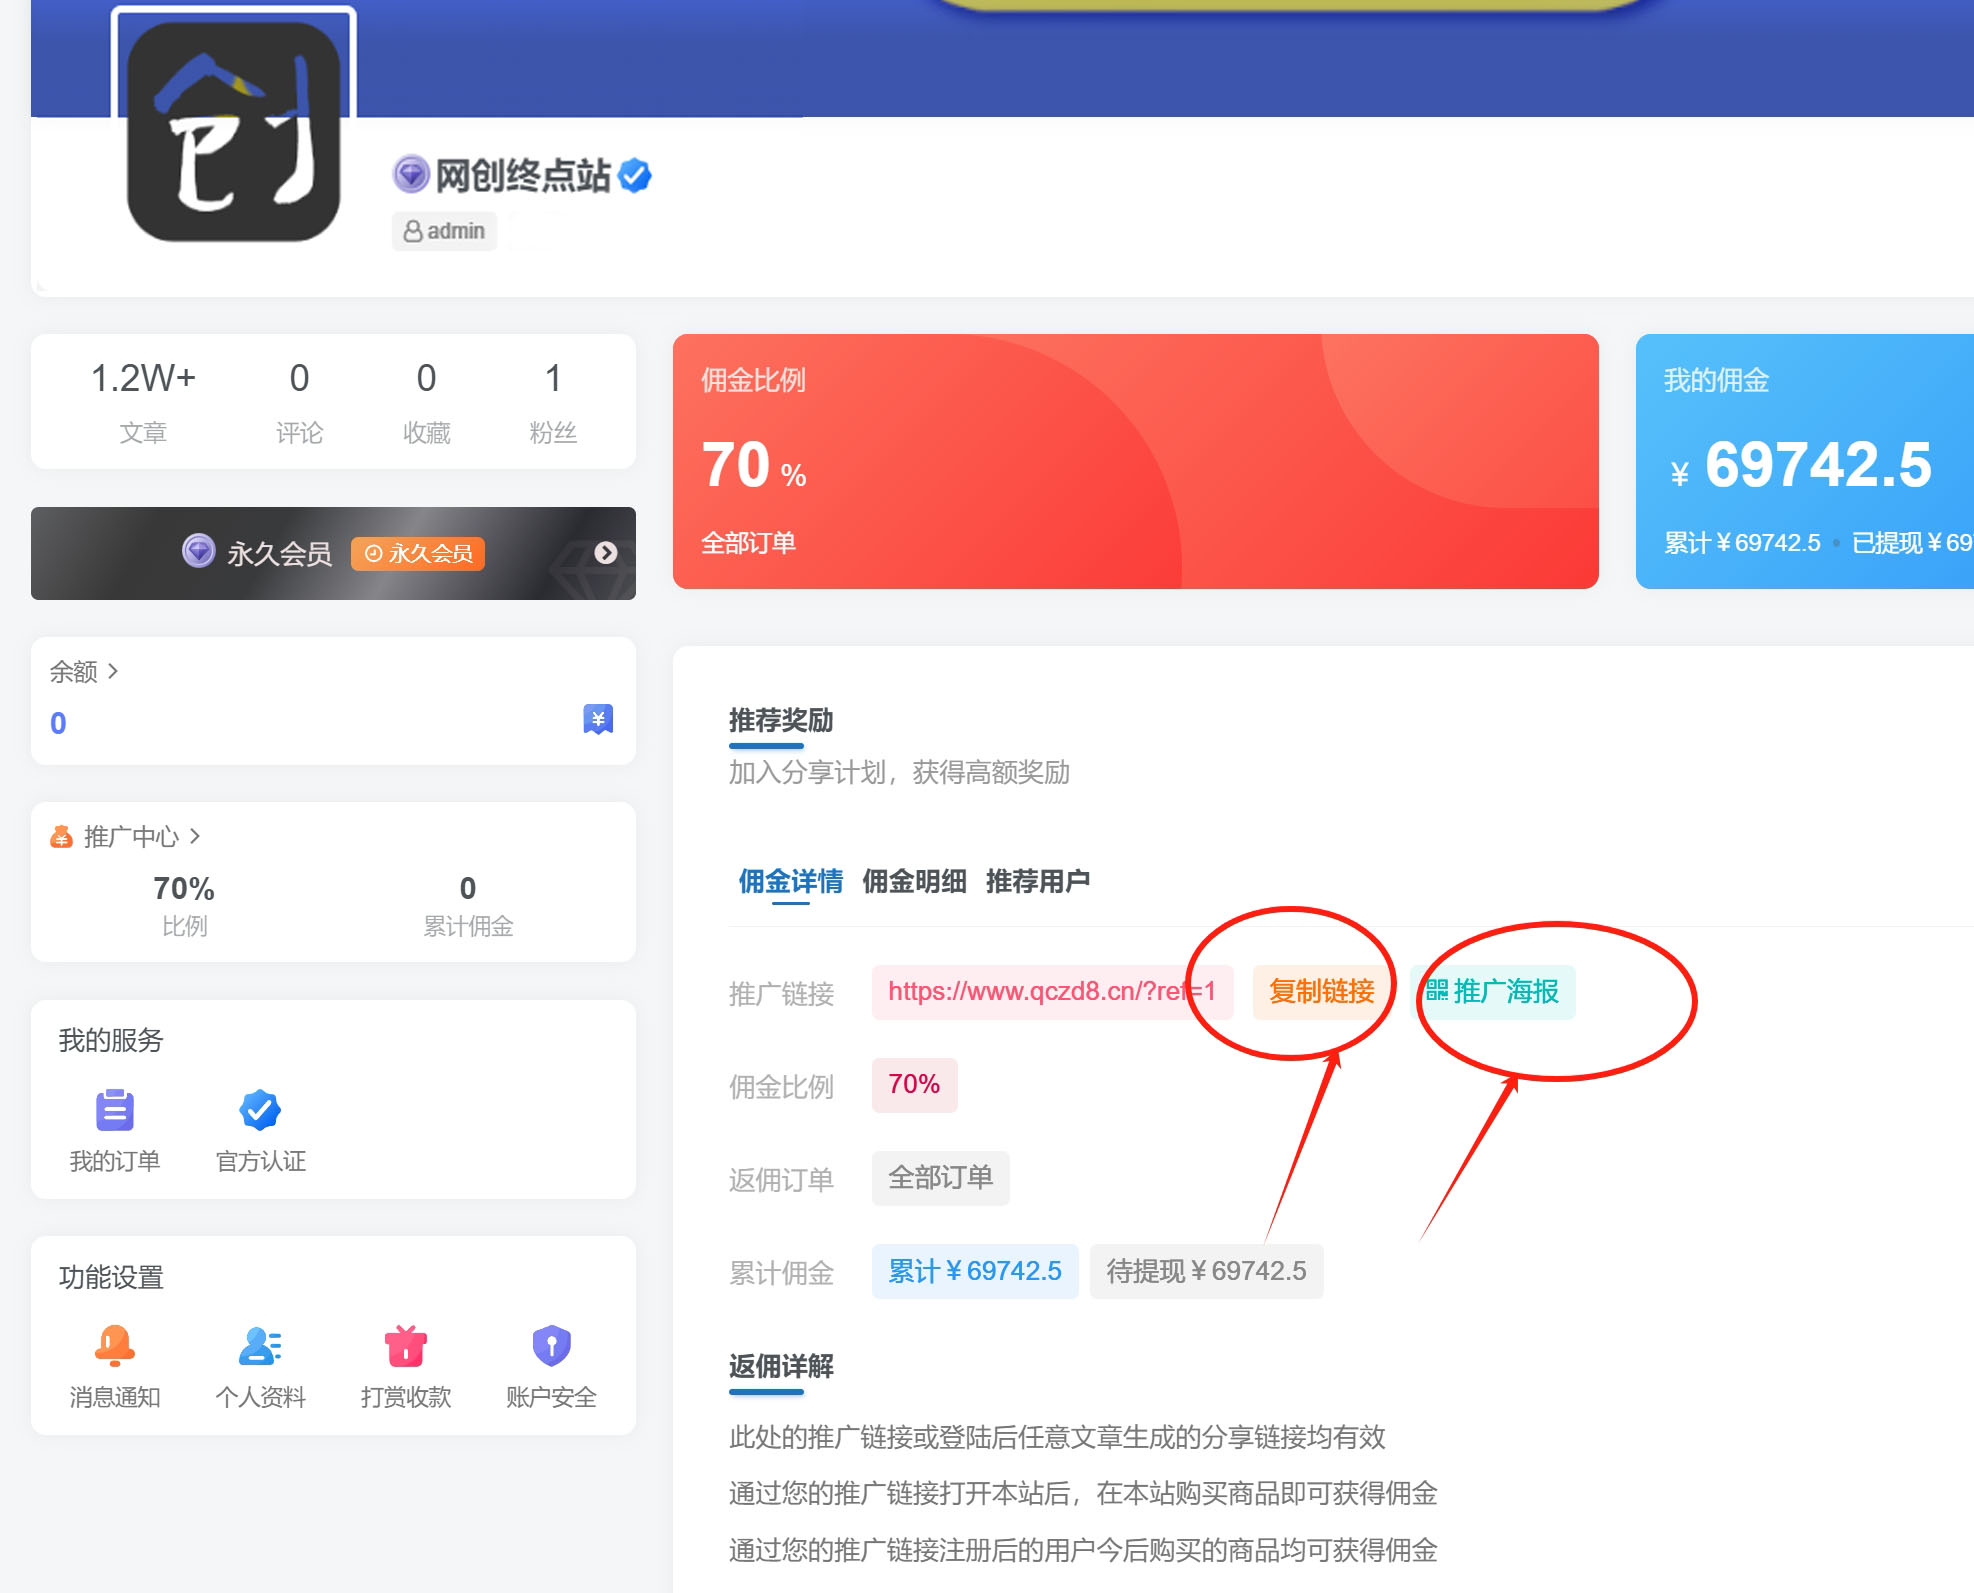Screen dimensions: 1974x1593
Task: Click the profile avatar image
Action: (233, 131)
